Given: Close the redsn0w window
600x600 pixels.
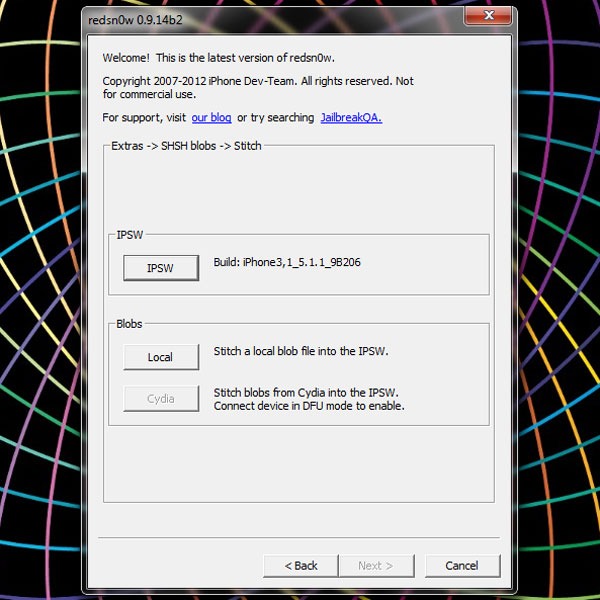Looking at the screenshot, I should click(x=488, y=16).
